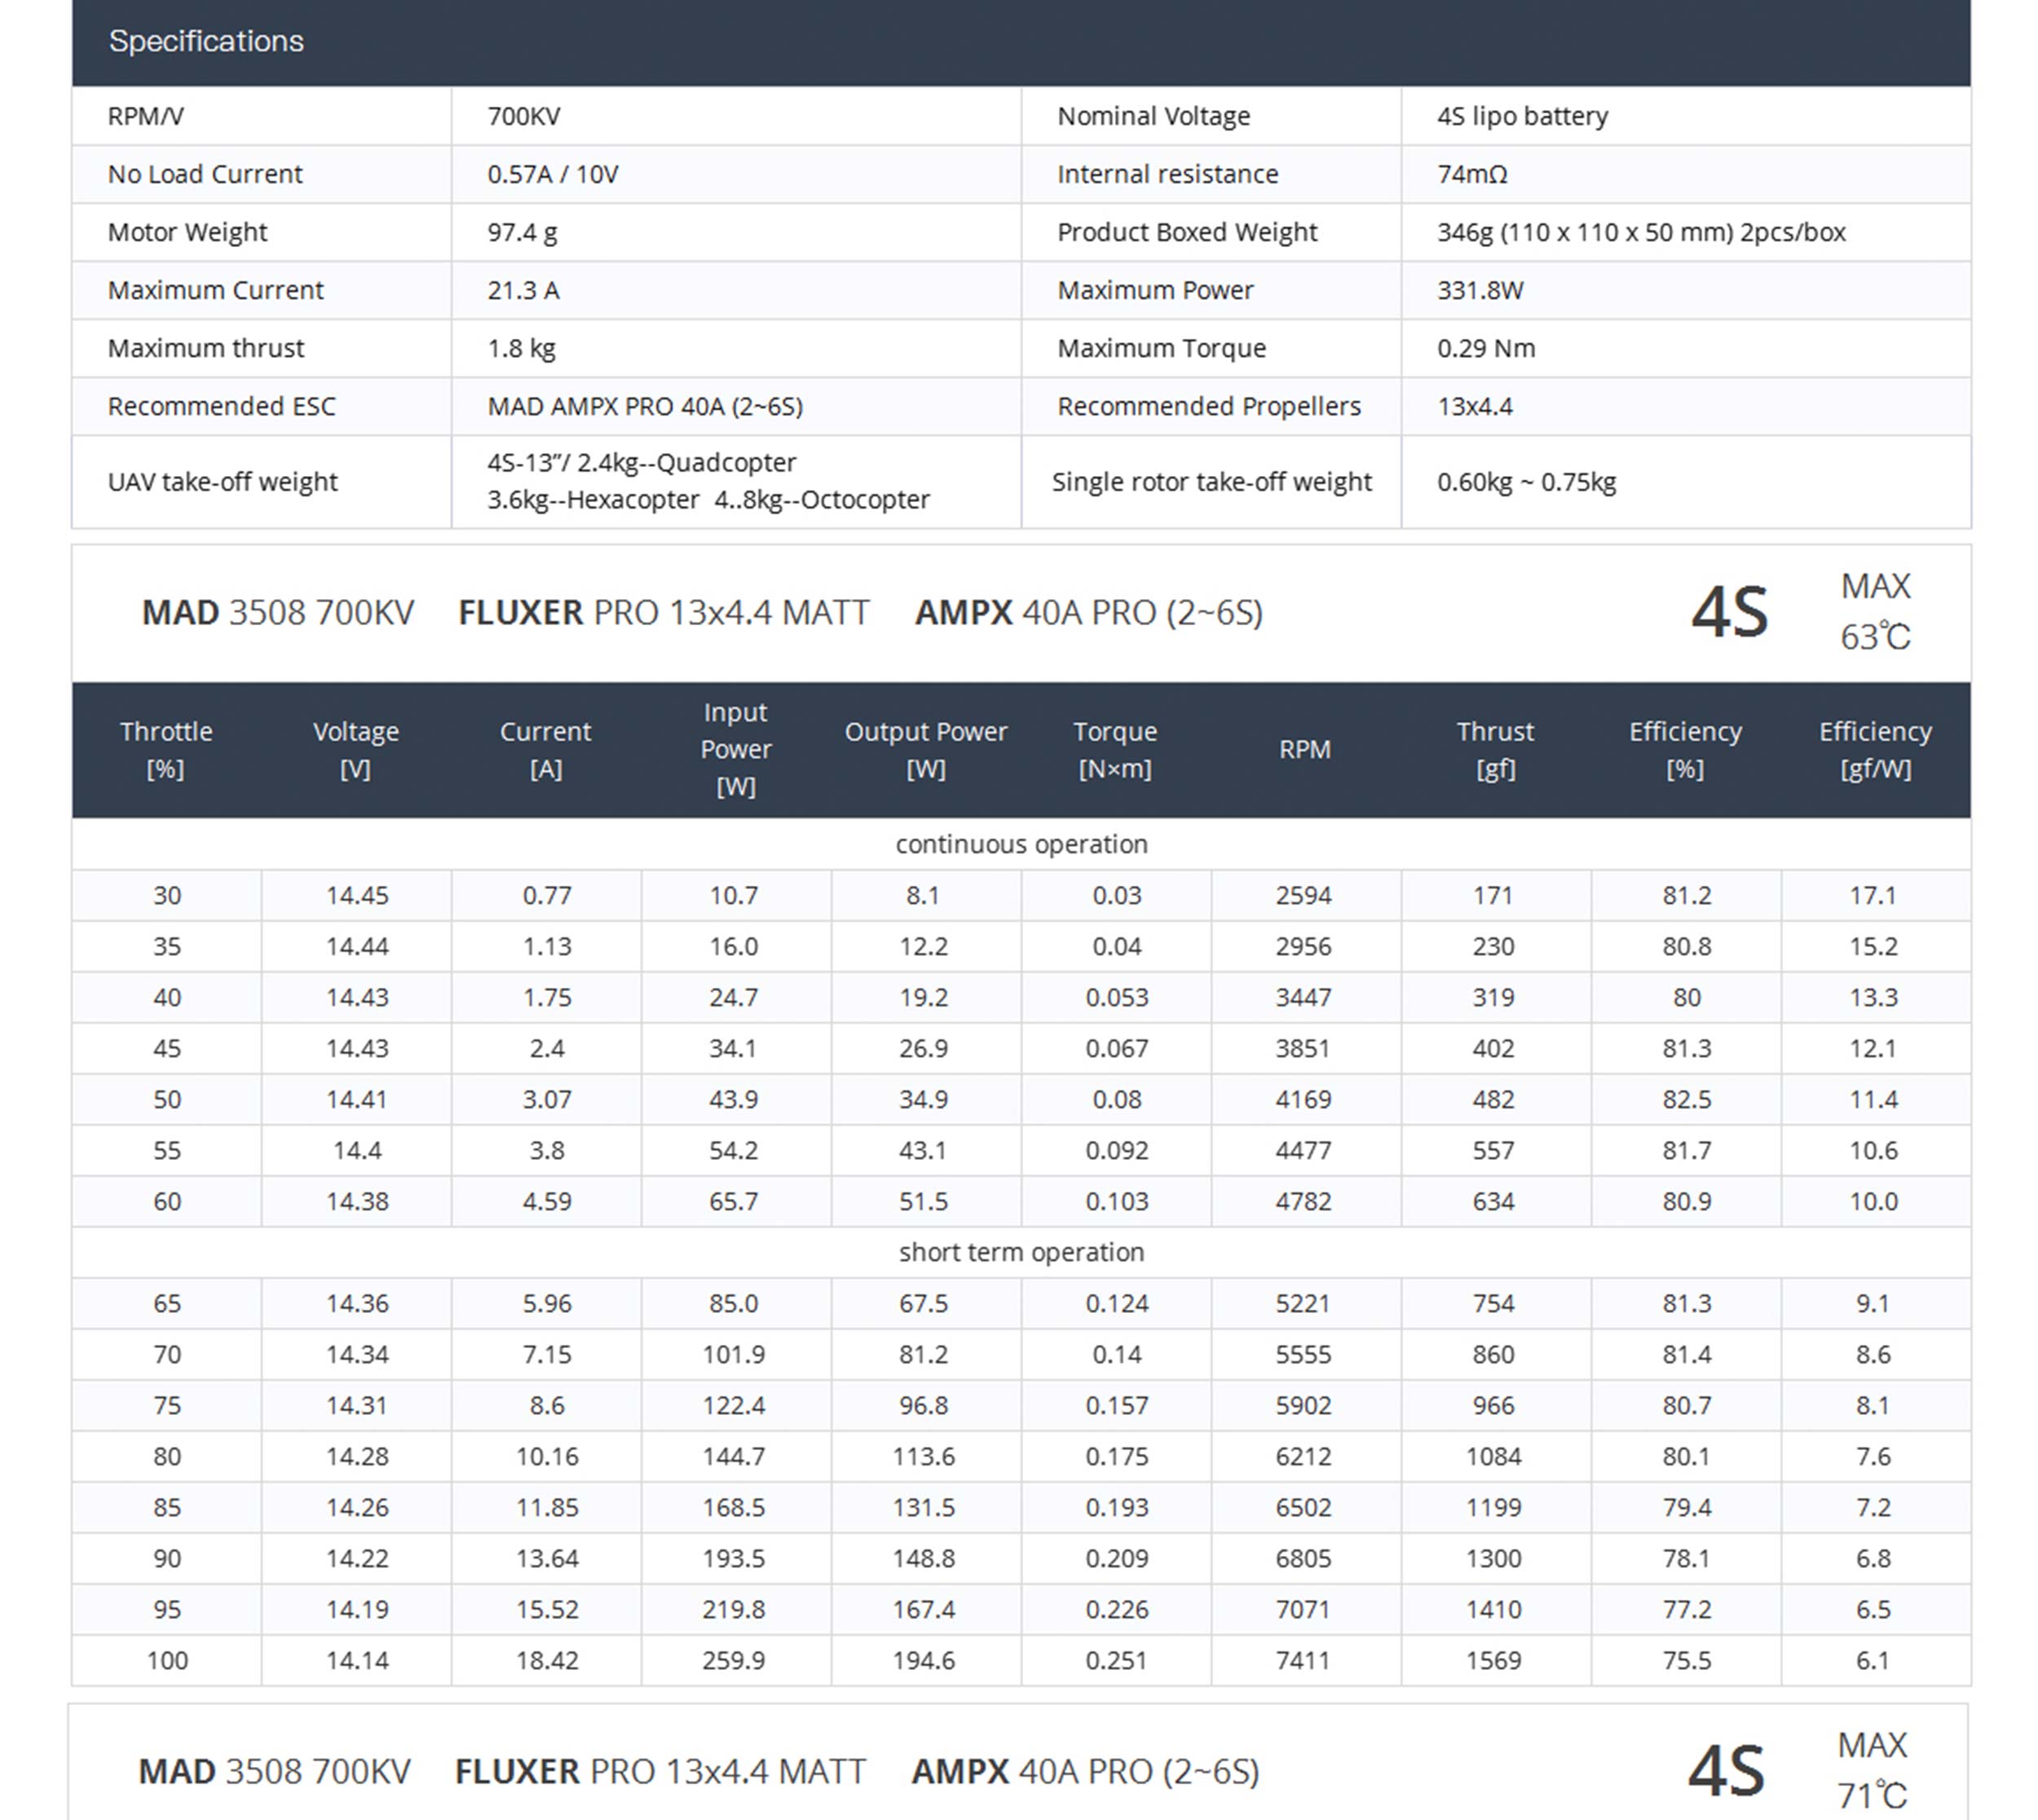The height and width of the screenshot is (1820, 2038).
Task: Select the 700KV RPM/V value
Action: [524, 116]
